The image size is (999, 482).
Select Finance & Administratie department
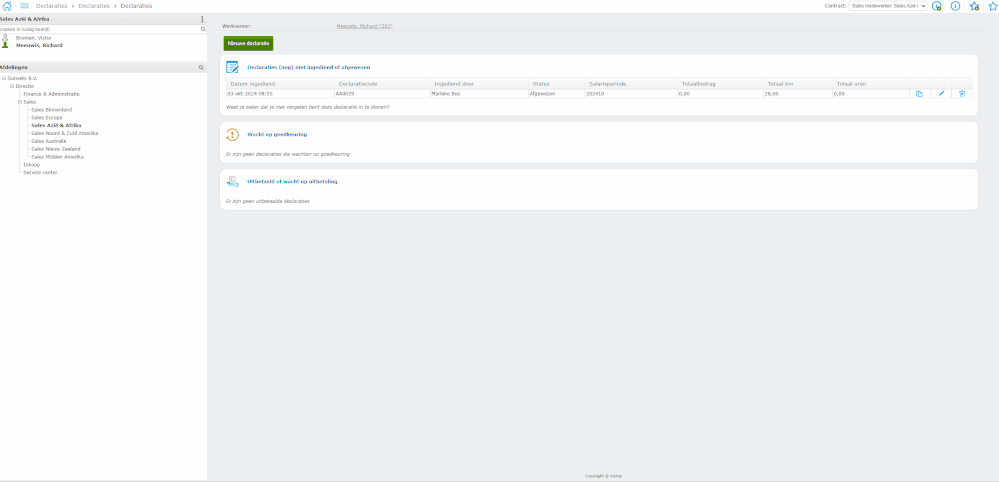(x=52, y=94)
